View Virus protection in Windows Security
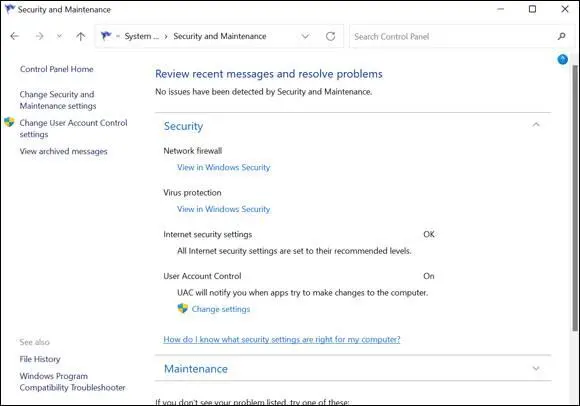The image size is (580, 406). point(223,209)
